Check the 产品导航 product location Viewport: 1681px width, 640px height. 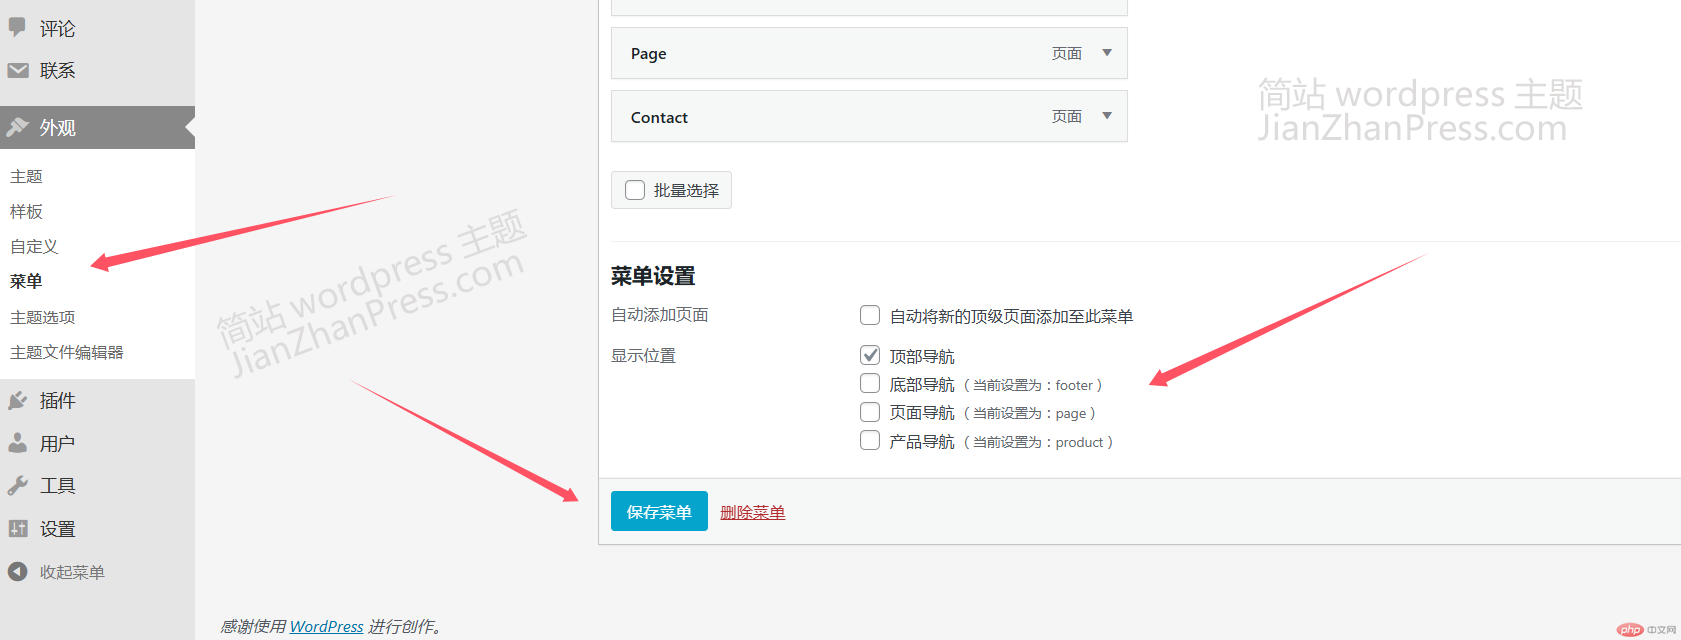[x=870, y=441]
